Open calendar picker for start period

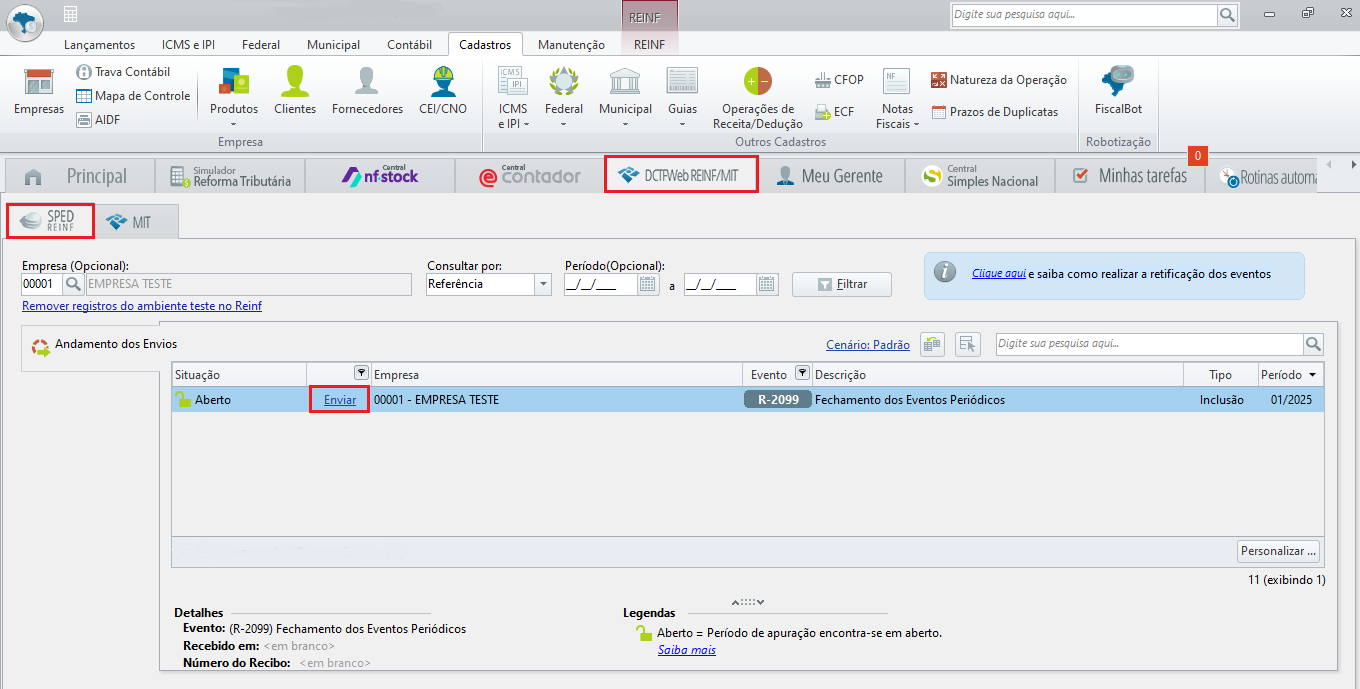point(648,285)
